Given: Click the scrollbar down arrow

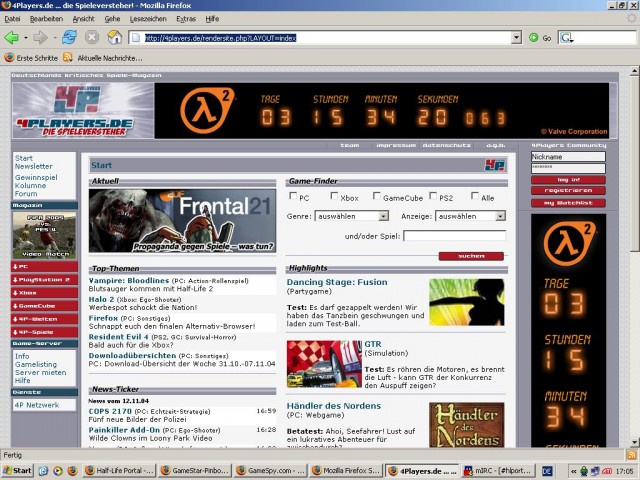Looking at the screenshot, I should [x=634, y=442].
